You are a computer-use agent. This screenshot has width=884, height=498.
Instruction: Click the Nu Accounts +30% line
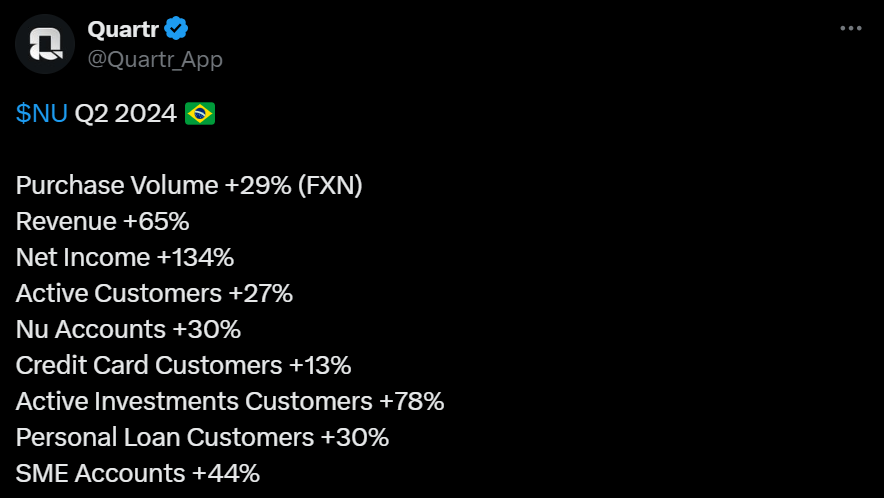tap(128, 329)
